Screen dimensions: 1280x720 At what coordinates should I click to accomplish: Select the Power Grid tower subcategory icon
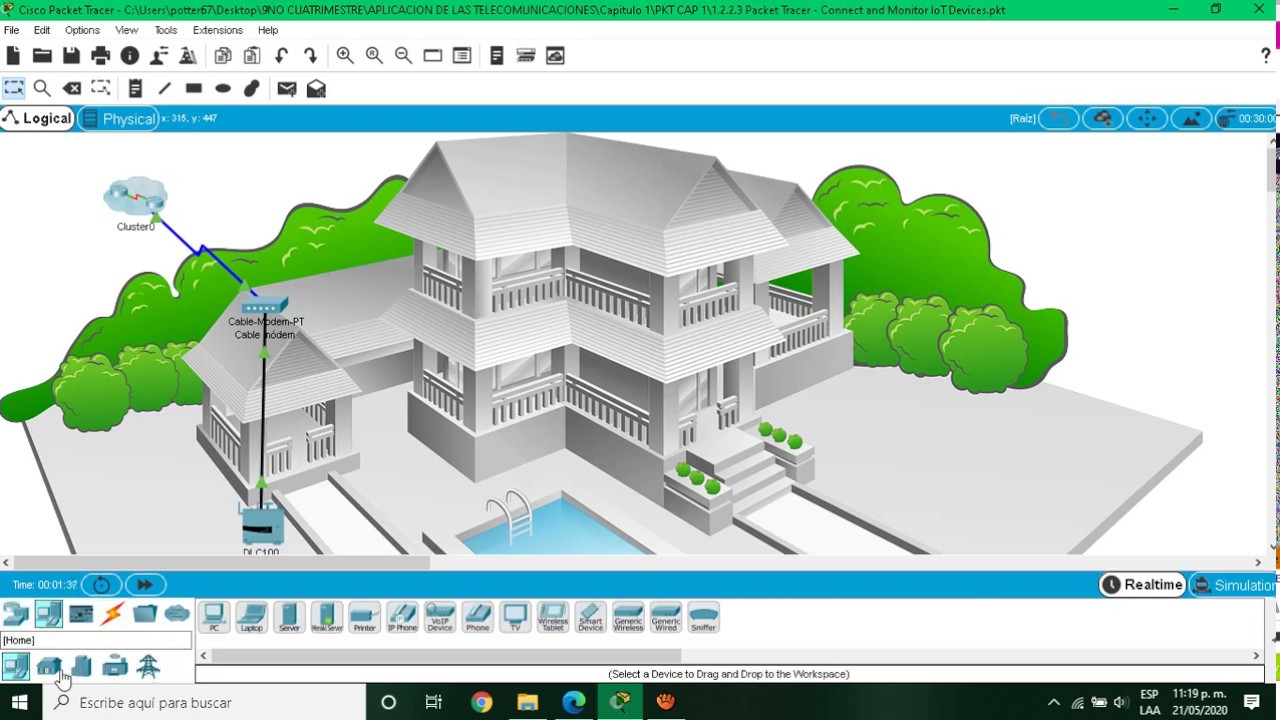[x=148, y=666]
